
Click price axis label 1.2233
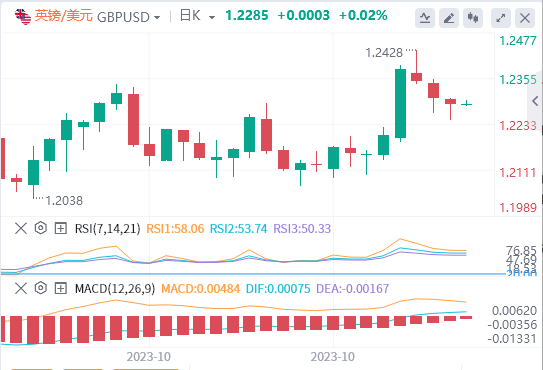(518, 125)
